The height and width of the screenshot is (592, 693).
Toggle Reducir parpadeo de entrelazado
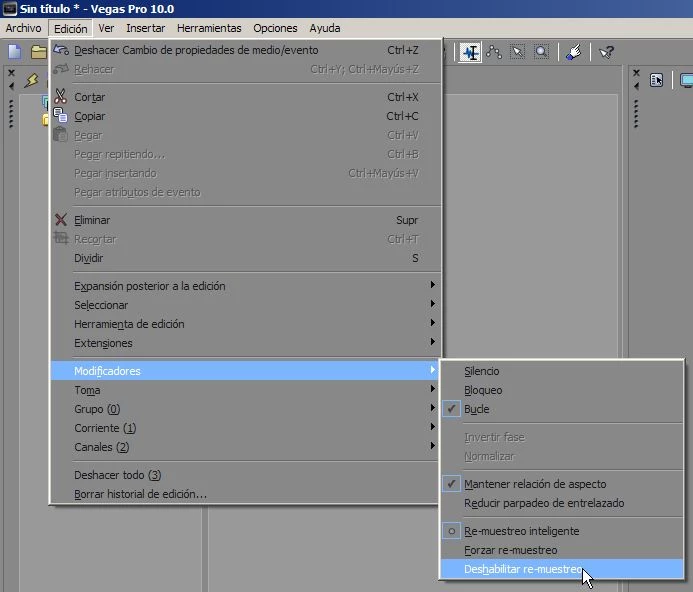pos(562,503)
